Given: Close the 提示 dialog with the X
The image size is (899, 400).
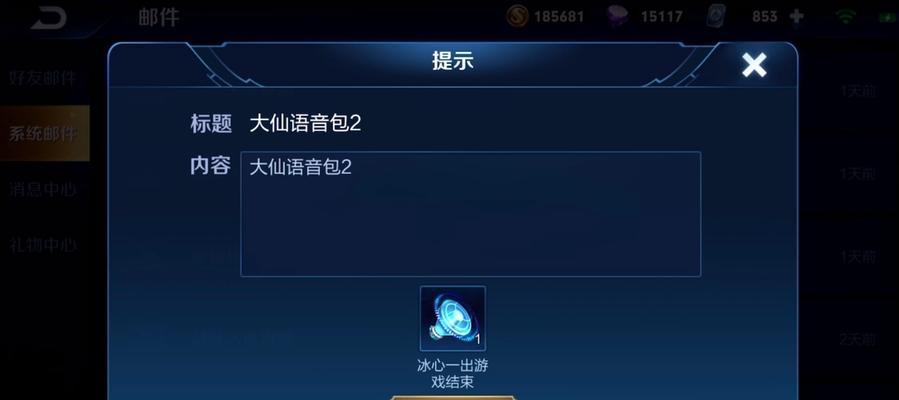Looking at the screenshot, I should pos(754,65).
